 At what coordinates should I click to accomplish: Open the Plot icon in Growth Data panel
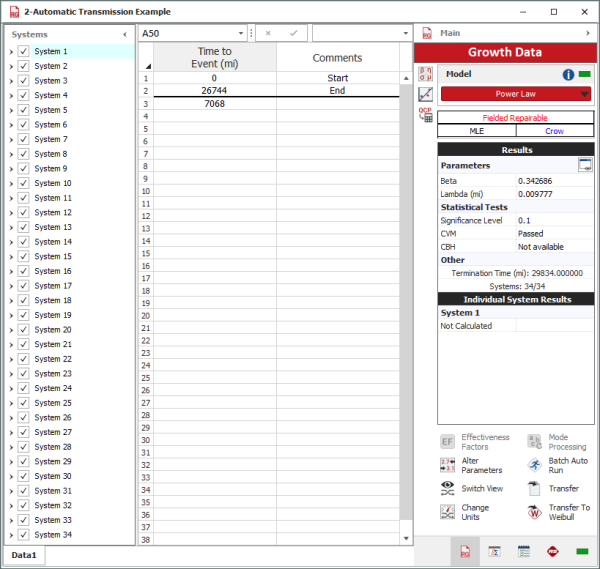pos(425,94)
